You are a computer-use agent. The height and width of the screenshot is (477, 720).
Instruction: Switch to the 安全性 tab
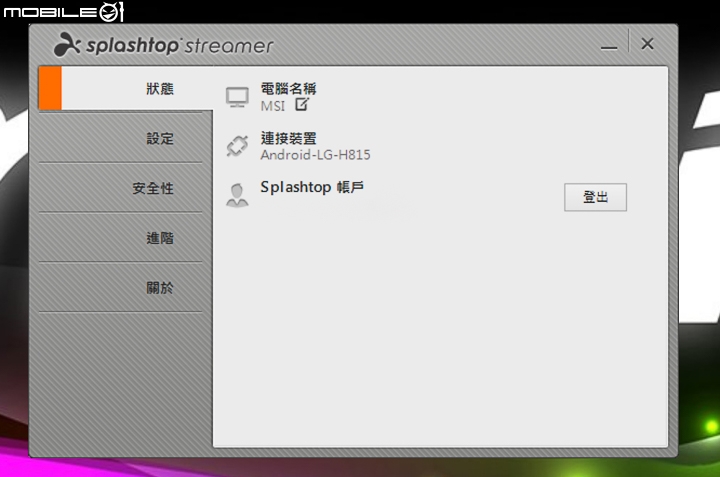pos(121,188)
